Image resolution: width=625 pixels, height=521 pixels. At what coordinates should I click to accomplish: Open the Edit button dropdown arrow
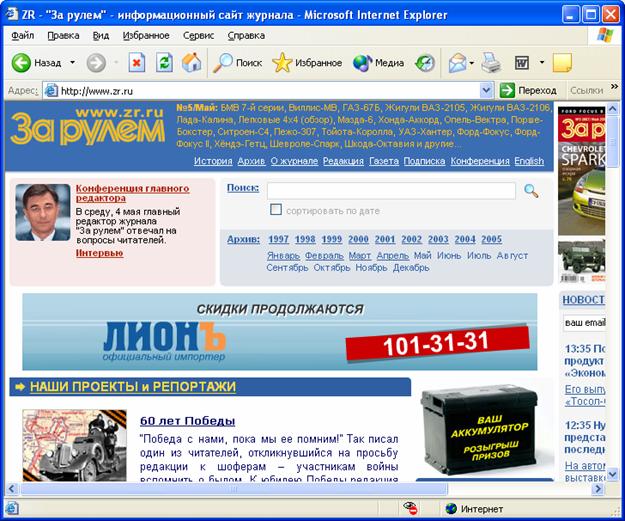pyautogui.click(x=542, y=63)
